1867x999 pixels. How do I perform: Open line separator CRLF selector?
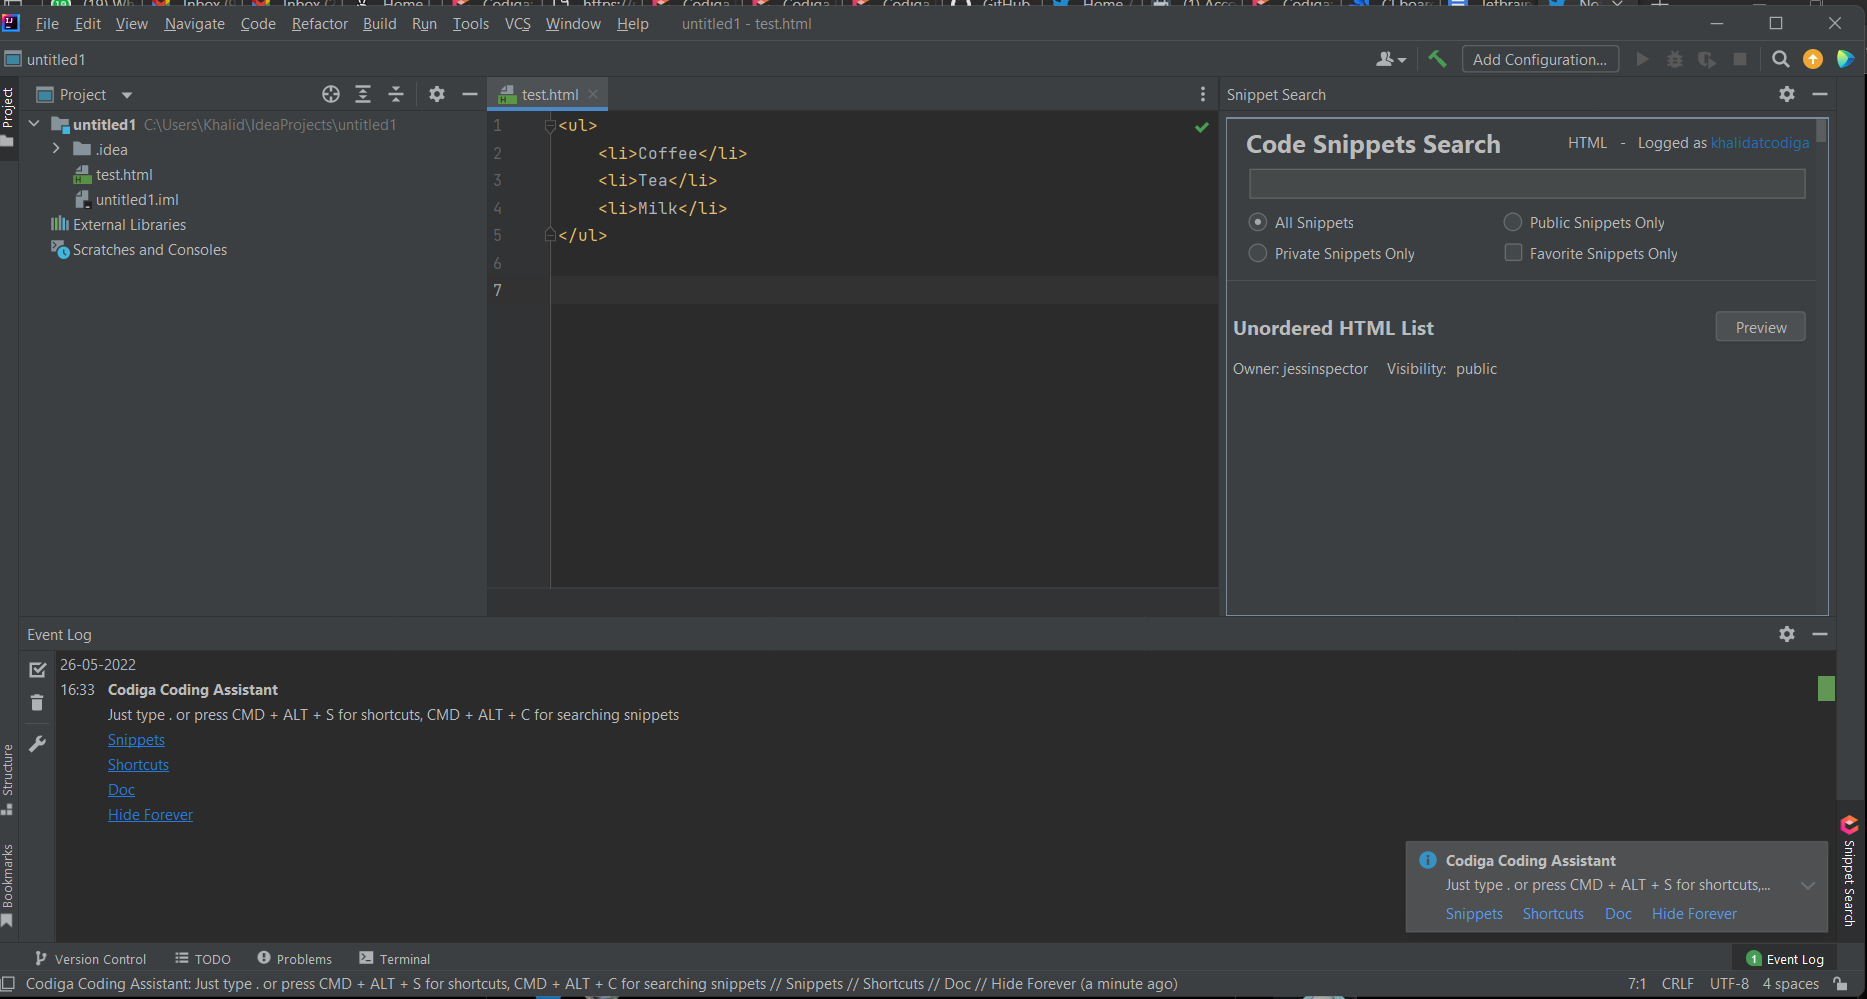[x=1677, y=984]
